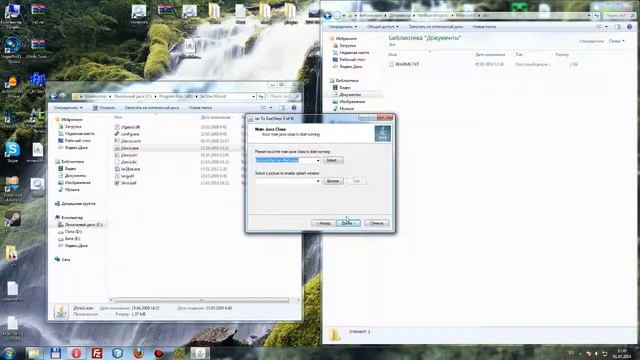Click Explorer folder icon on taskbar

(34, 353)
